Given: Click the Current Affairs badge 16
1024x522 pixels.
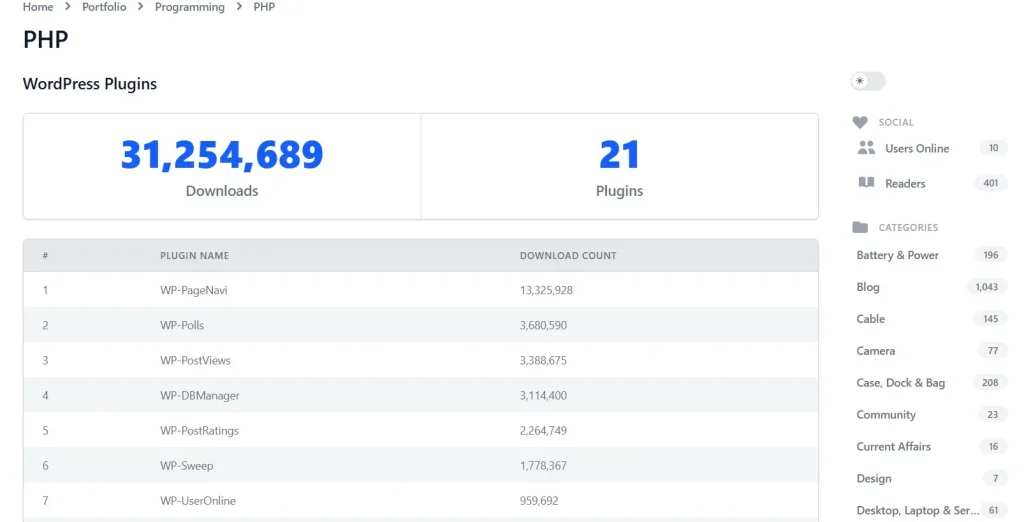Looking at the screenshot, I should (x=993, y=447).
